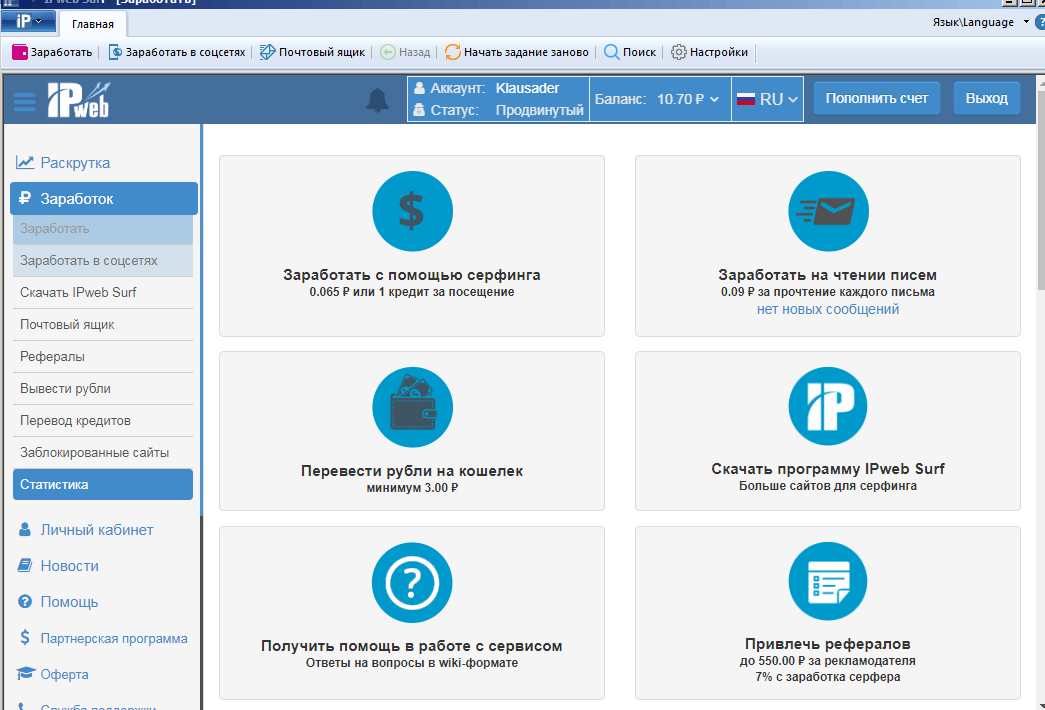Click the Привлечь рефералов heading
This screenshot has width=1045, height=710.
(x=828, y=644)
